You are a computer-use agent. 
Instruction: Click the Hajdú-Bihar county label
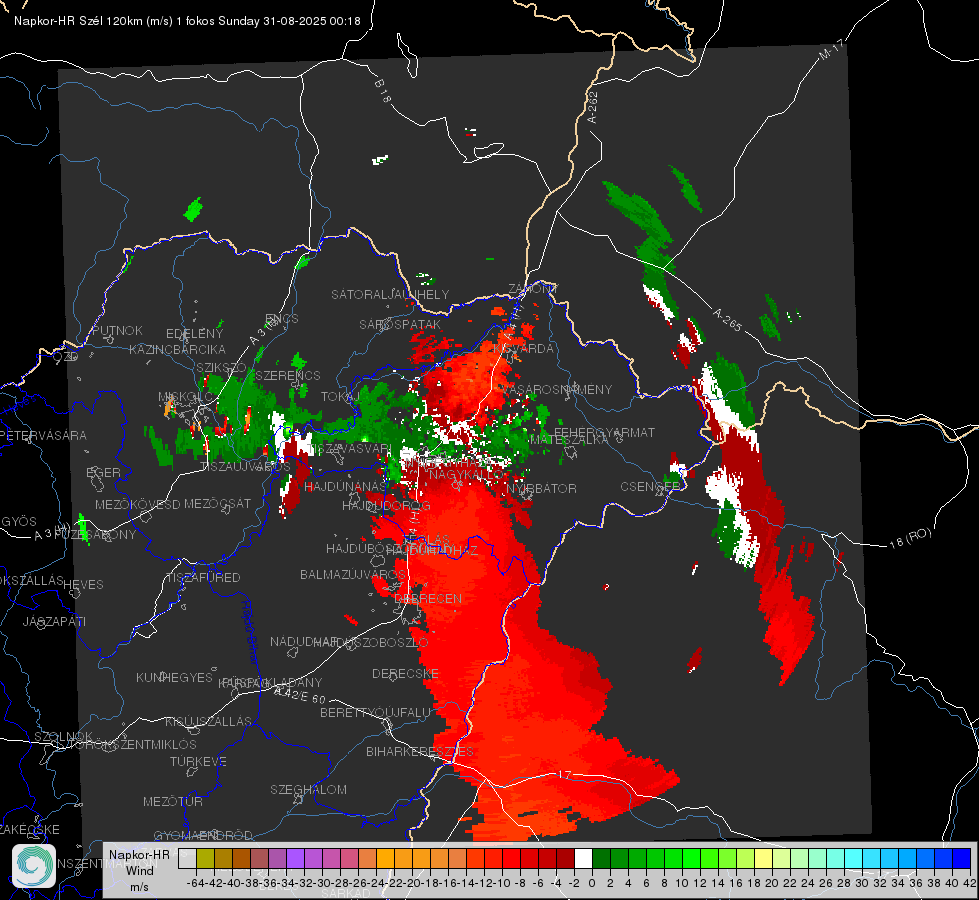coord(250,631)
